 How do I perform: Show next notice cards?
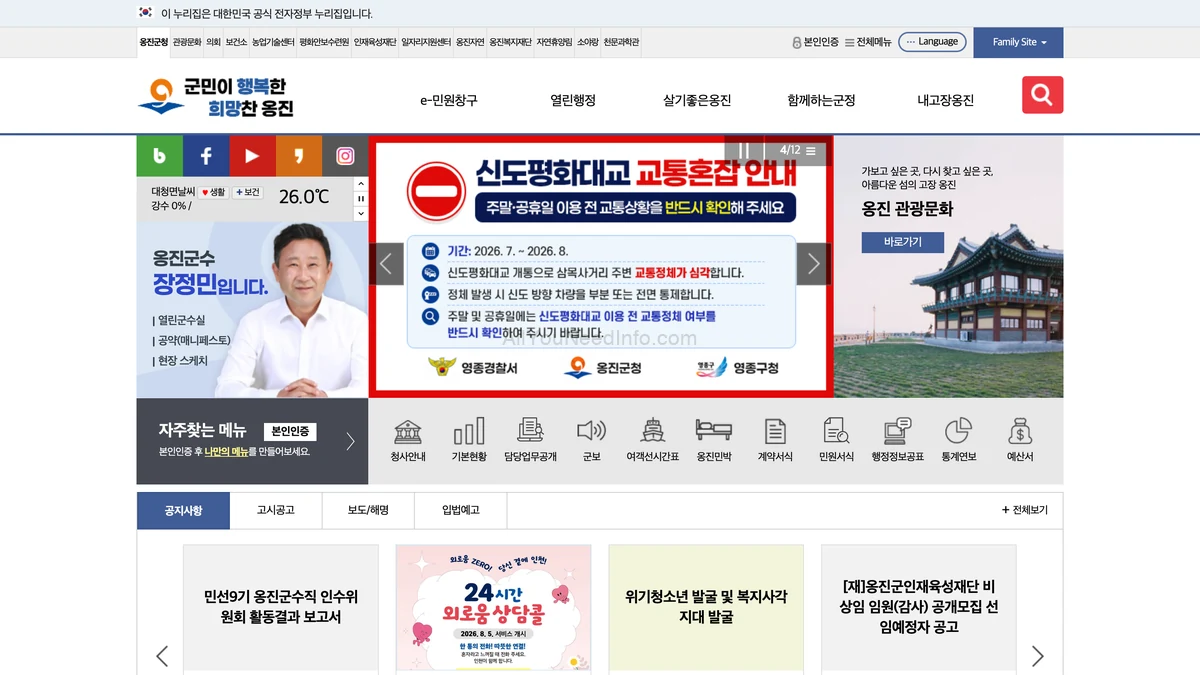tap(1037, 656)
